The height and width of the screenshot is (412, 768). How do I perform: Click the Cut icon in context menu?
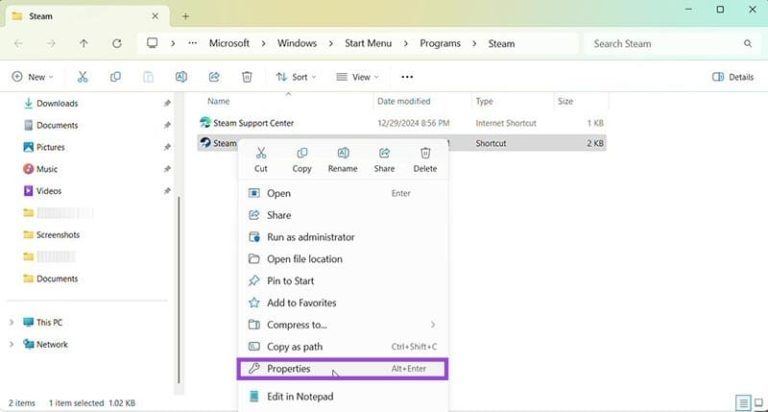coord(261,154)
